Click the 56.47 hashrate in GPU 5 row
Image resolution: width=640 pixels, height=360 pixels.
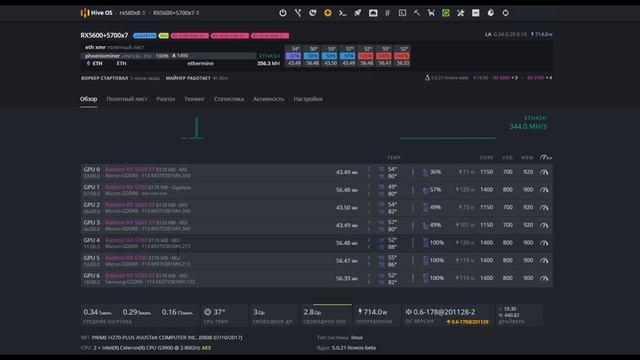click(x=347, y=260)
